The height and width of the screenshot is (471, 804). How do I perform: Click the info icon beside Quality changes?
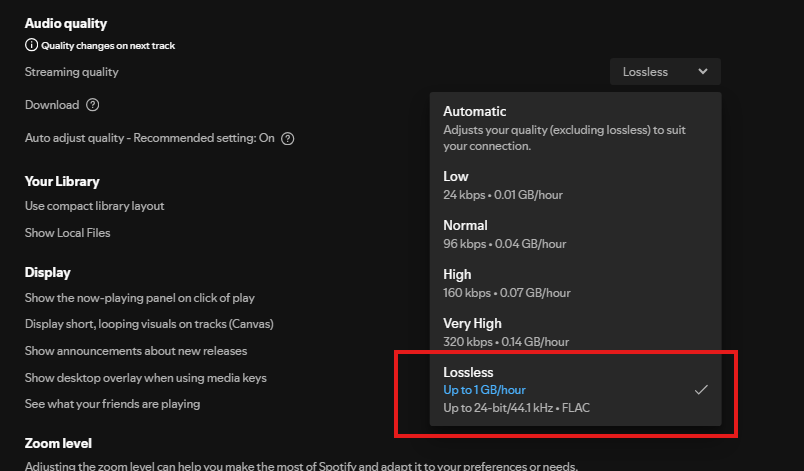coord(31,45)
